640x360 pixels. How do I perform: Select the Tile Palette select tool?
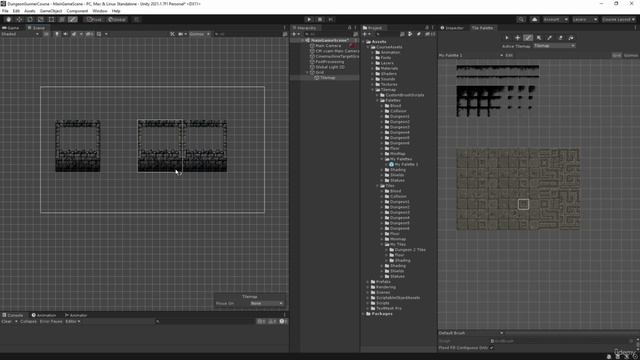point(507,38)
